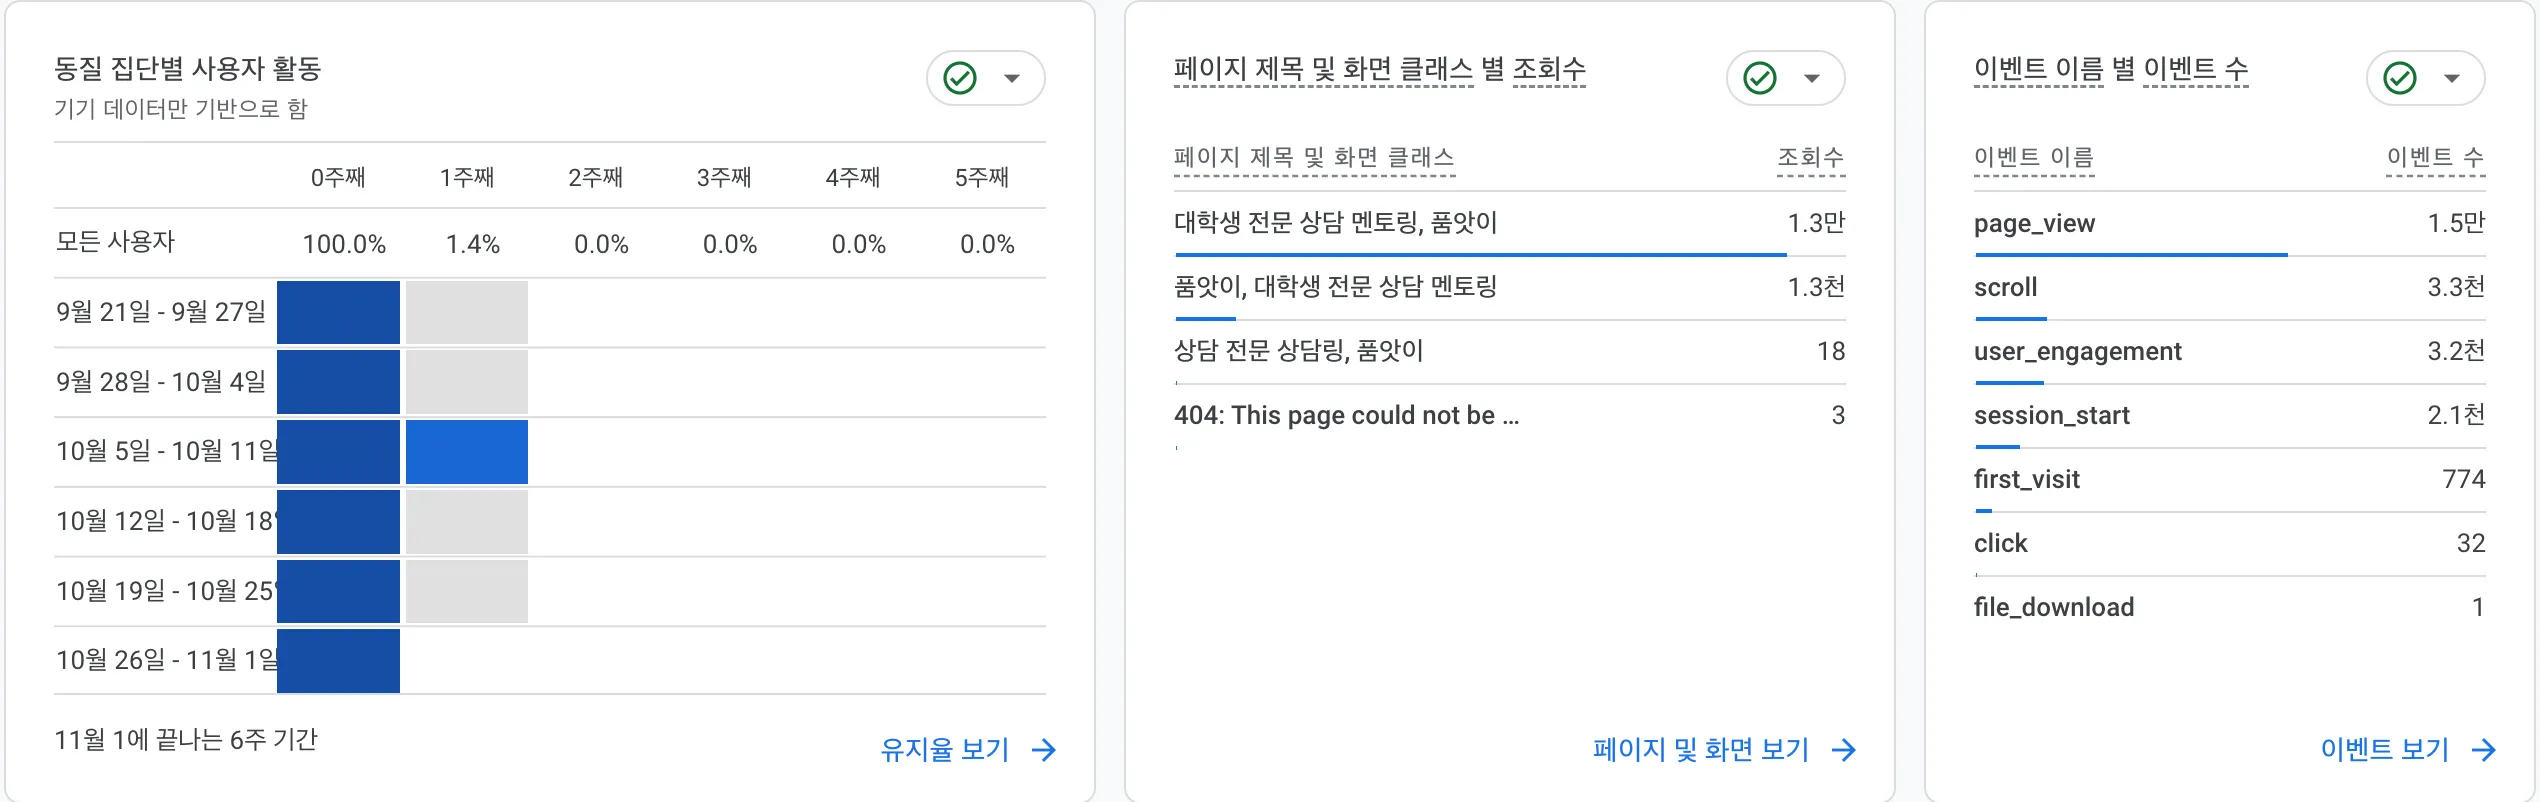
Task: Click the green check icon on 페이지 제목 및 화면 클래스 card
Action: click(1760, 78)
